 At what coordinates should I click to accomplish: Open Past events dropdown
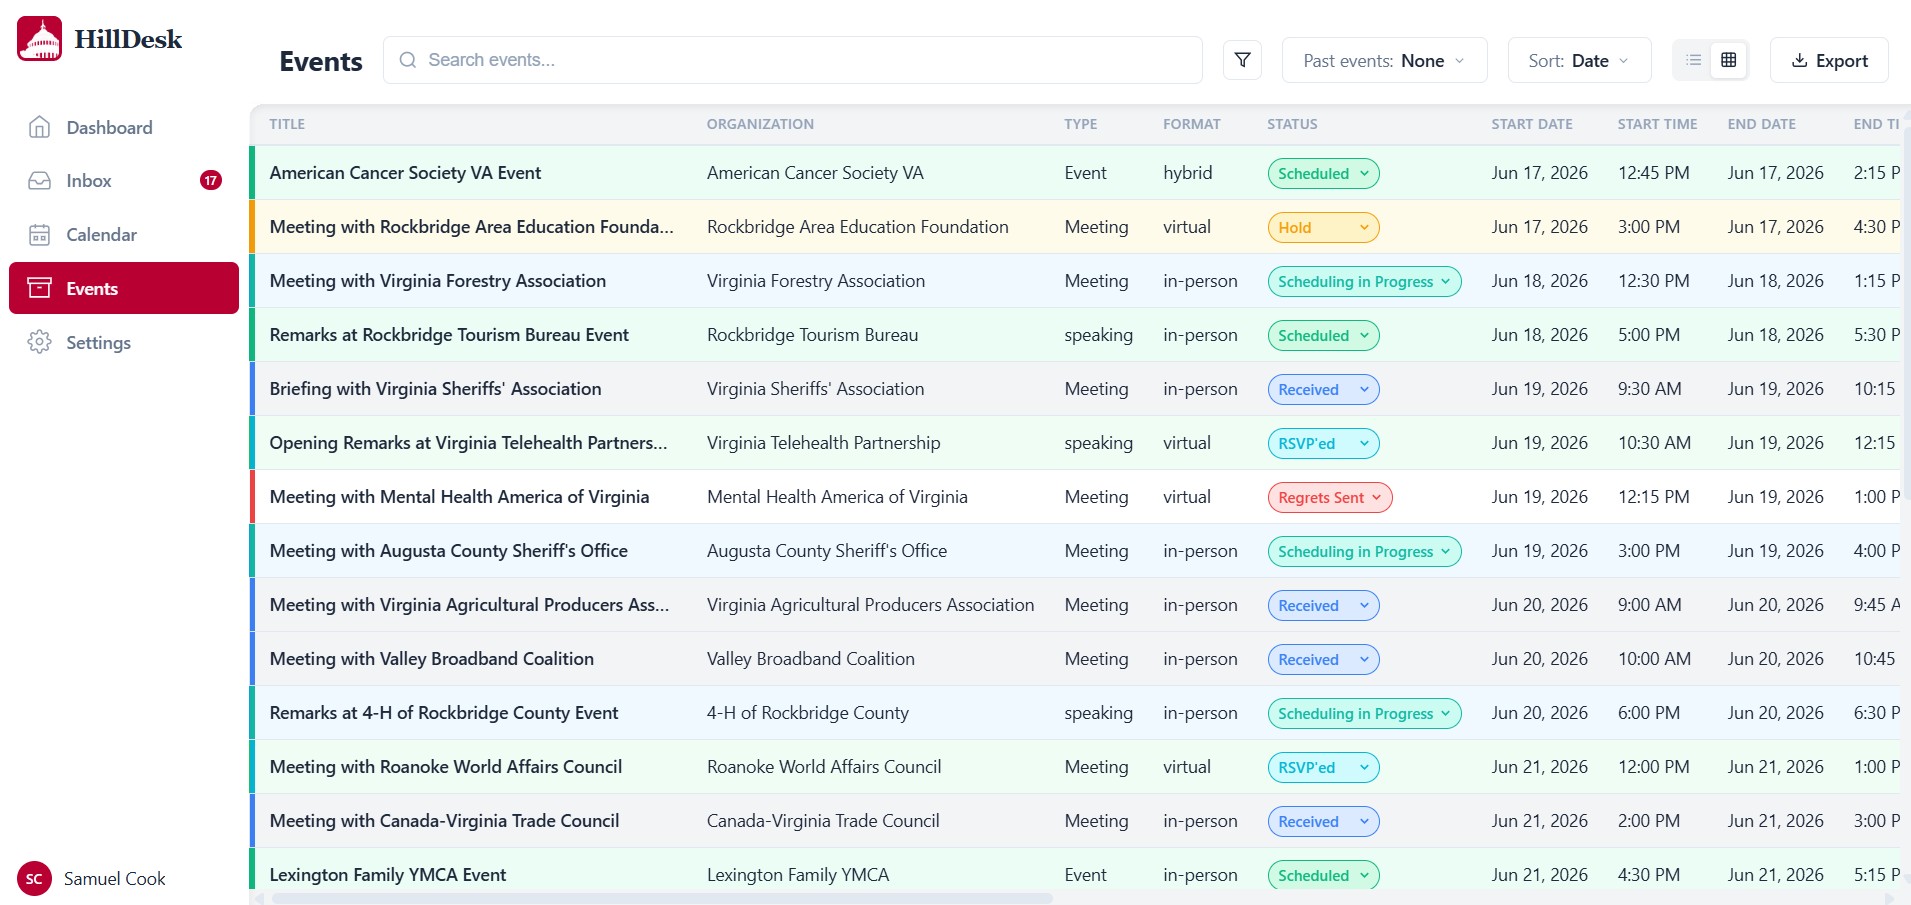click(x=1384, y=61)
